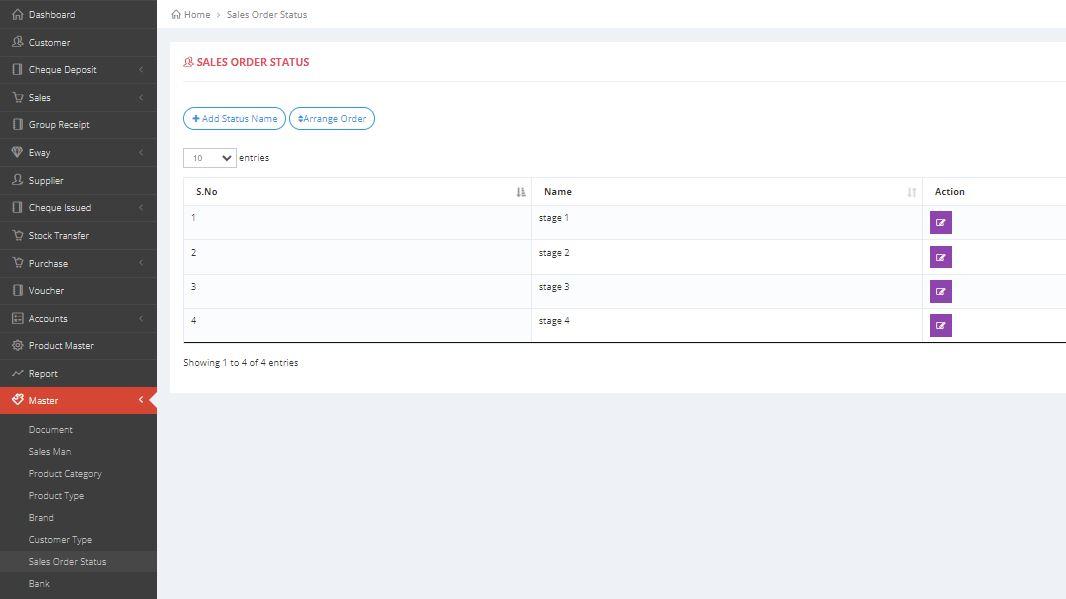This screenshot has height=599, width=1066.
Task: Sort table by Name column
Action: (x=727, y=192)
